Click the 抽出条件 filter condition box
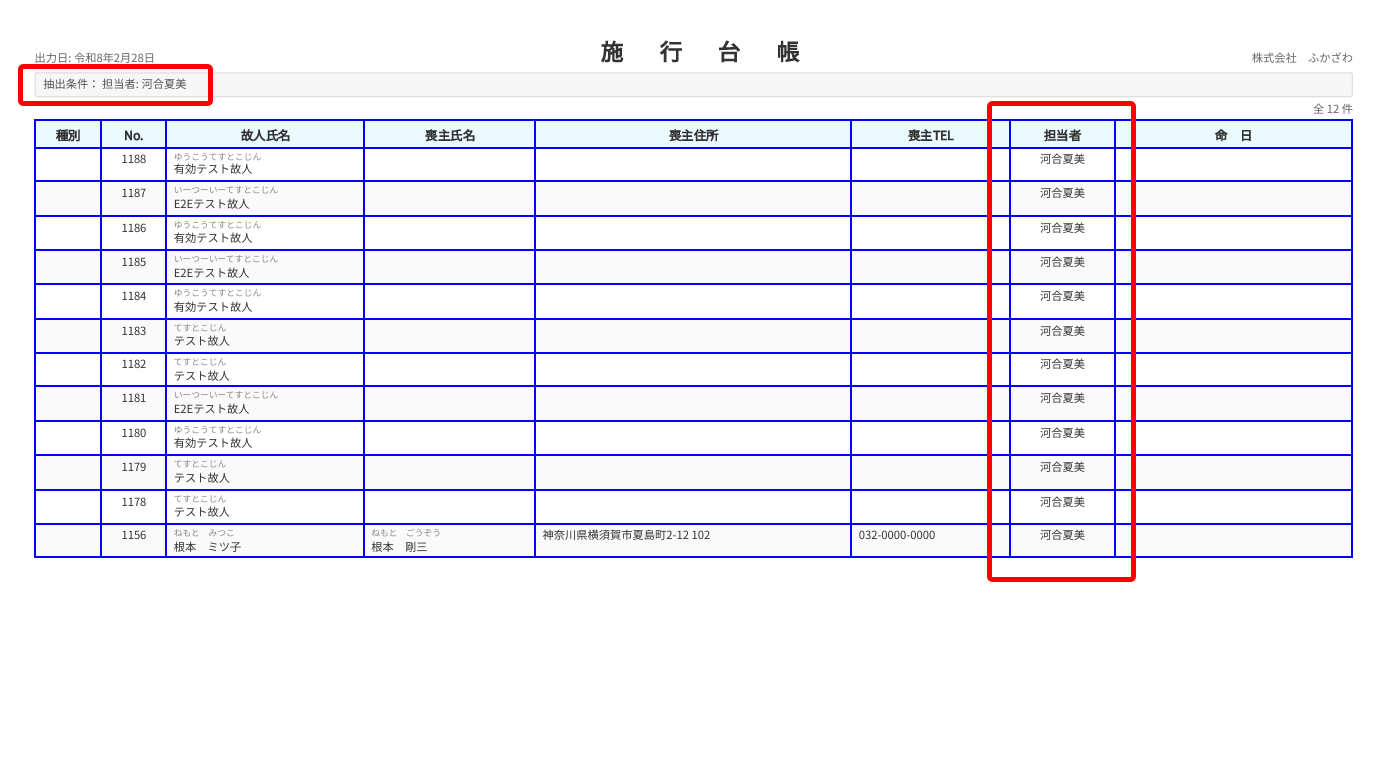1393x773 pixels. (115, 85)
